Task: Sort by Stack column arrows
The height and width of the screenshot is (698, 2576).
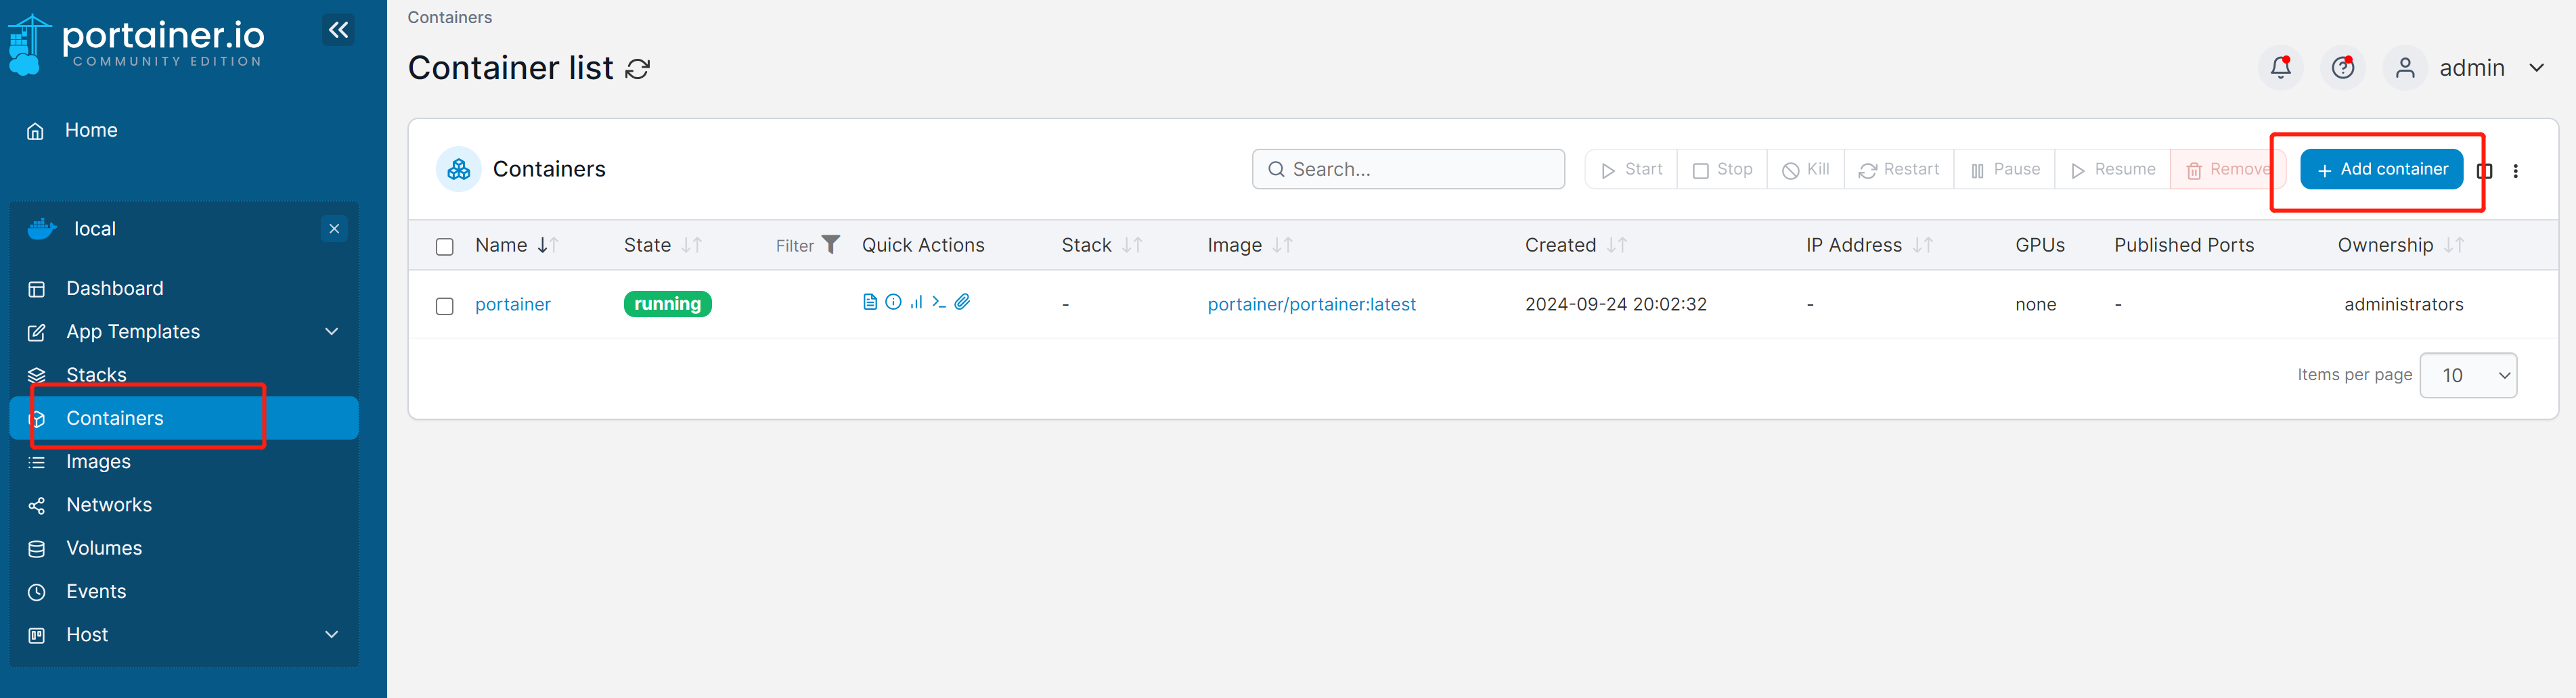Action: tap(1132, 245)
